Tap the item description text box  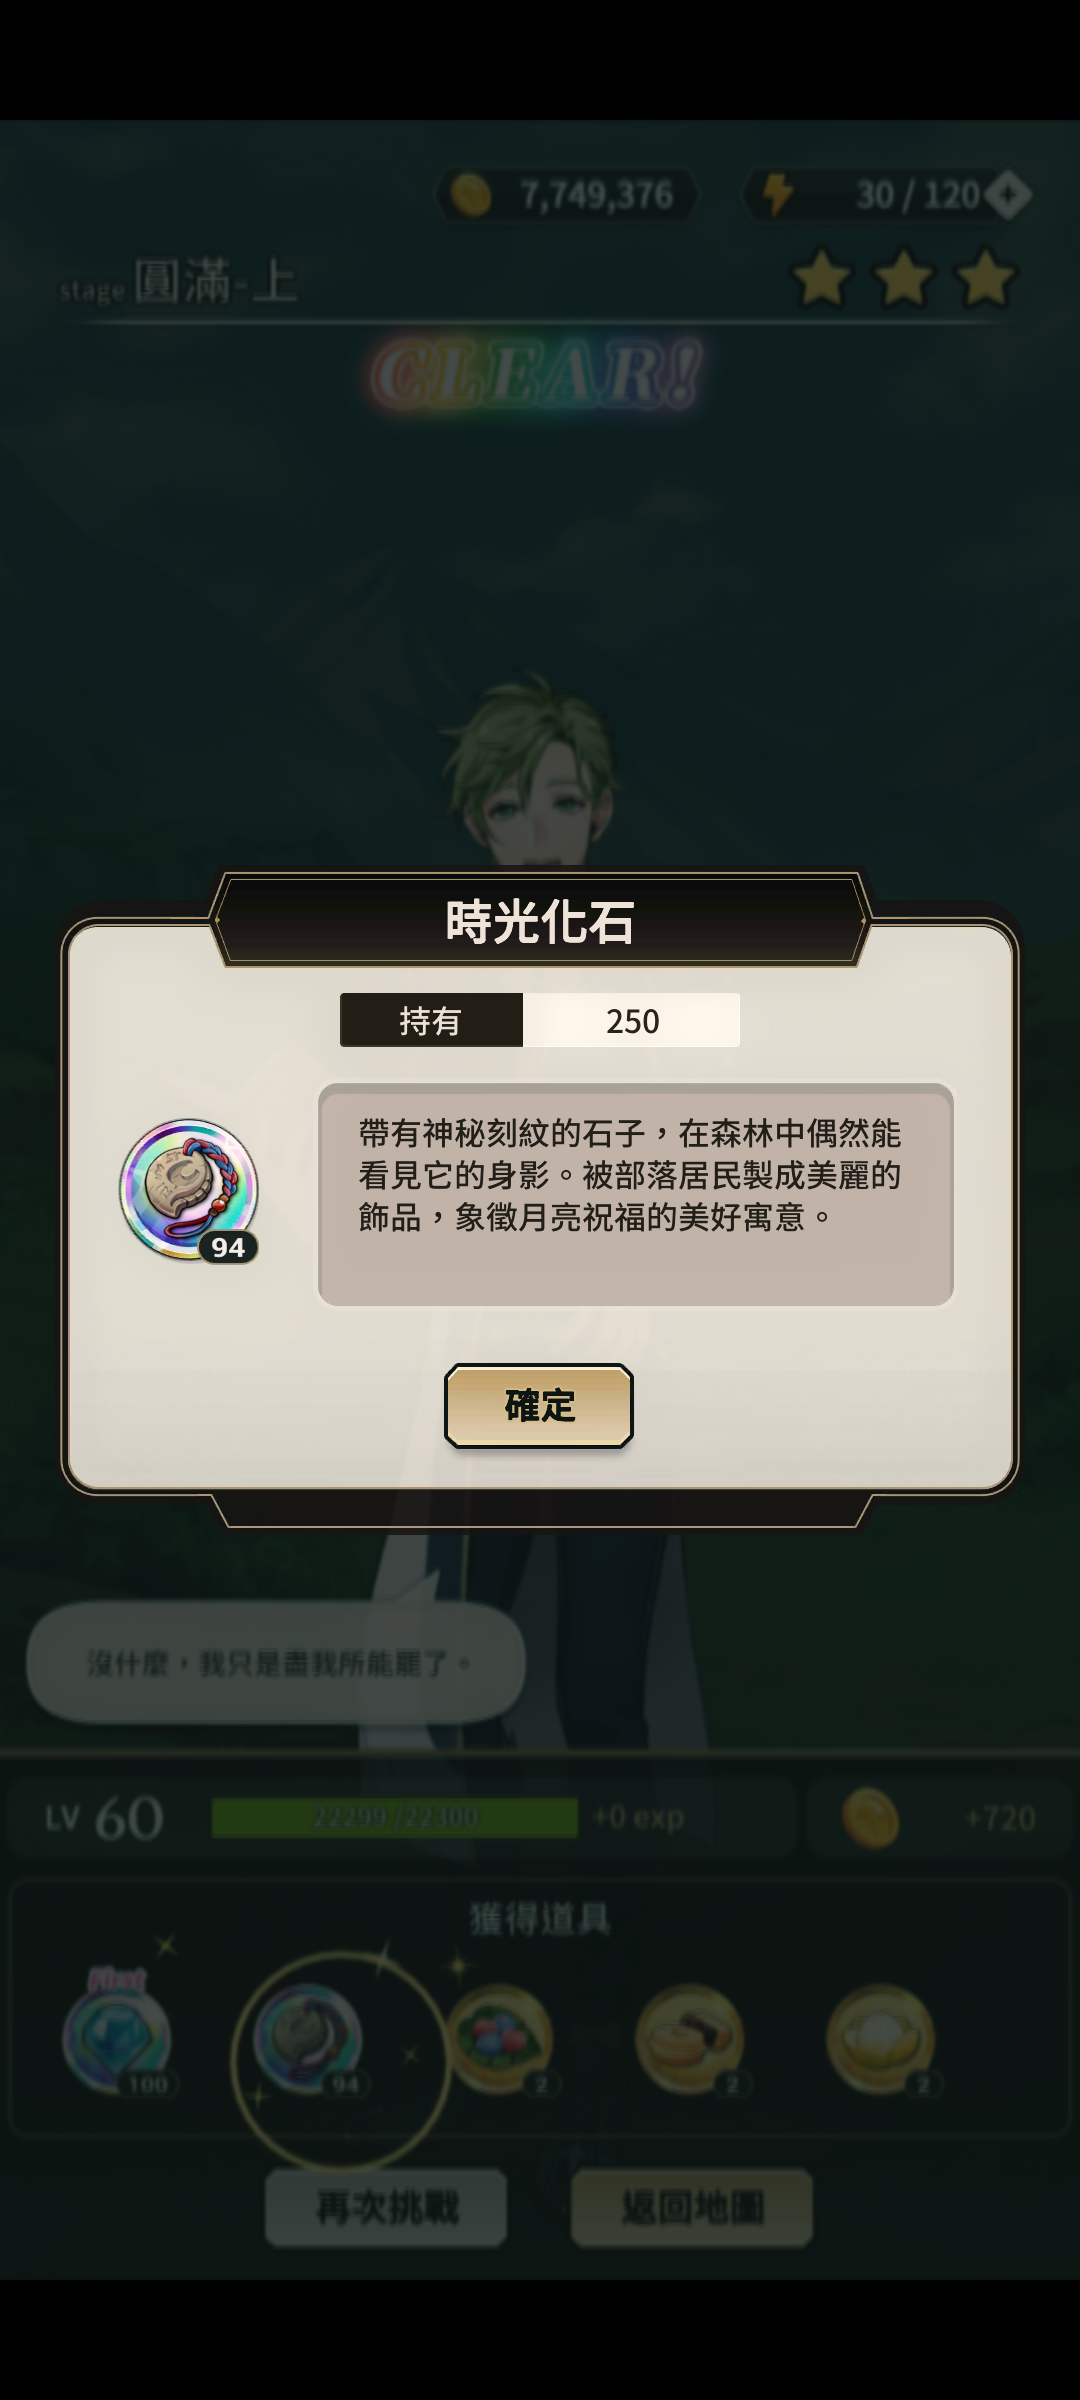click(636, 1194)
